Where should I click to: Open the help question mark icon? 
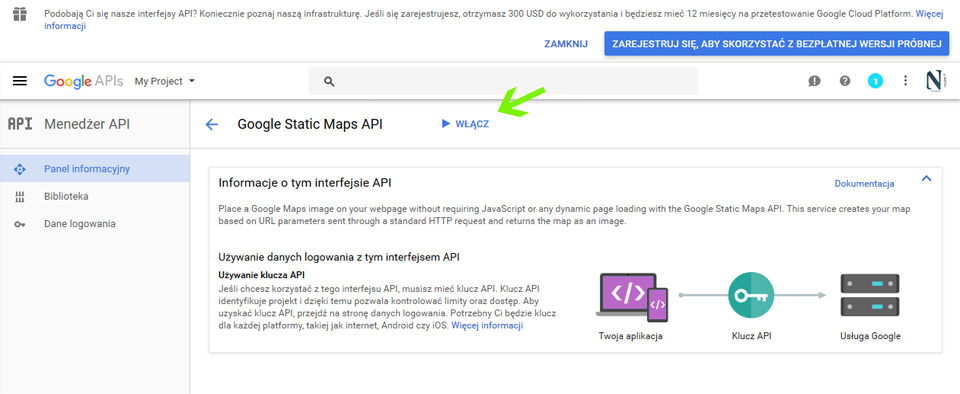pos(845,81)
